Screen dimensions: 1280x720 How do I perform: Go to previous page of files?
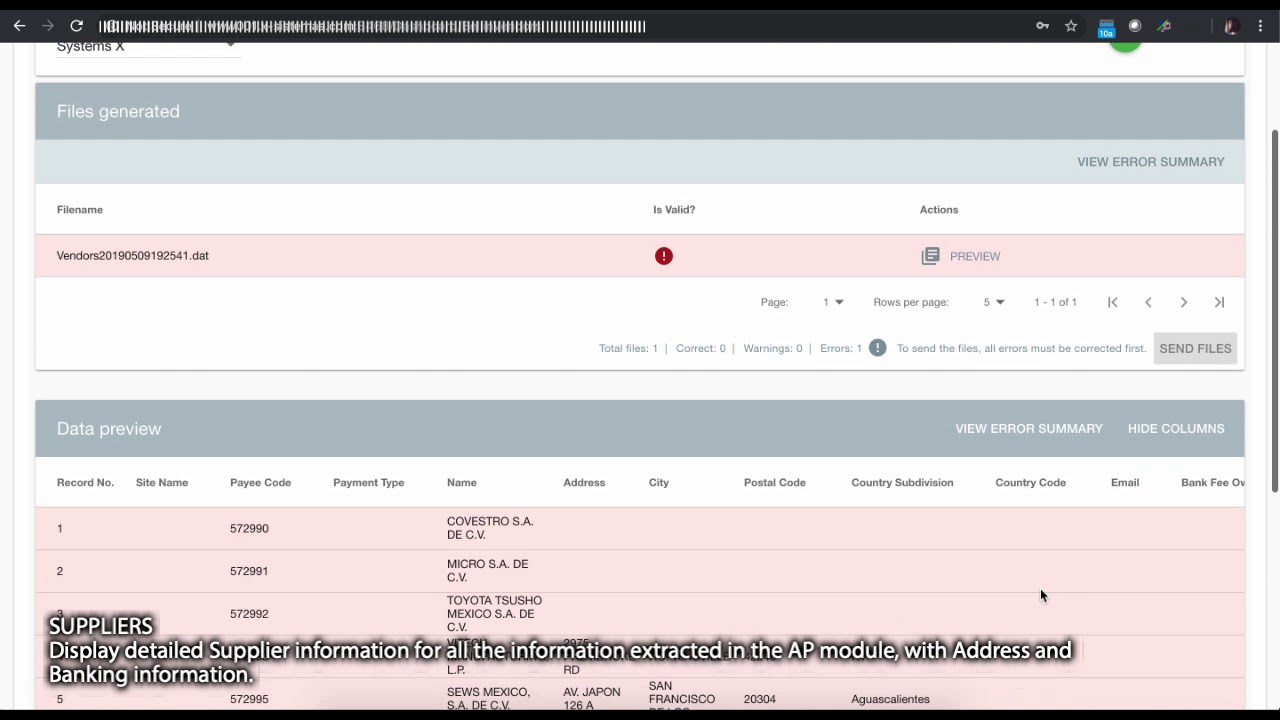coord(1148,302)
